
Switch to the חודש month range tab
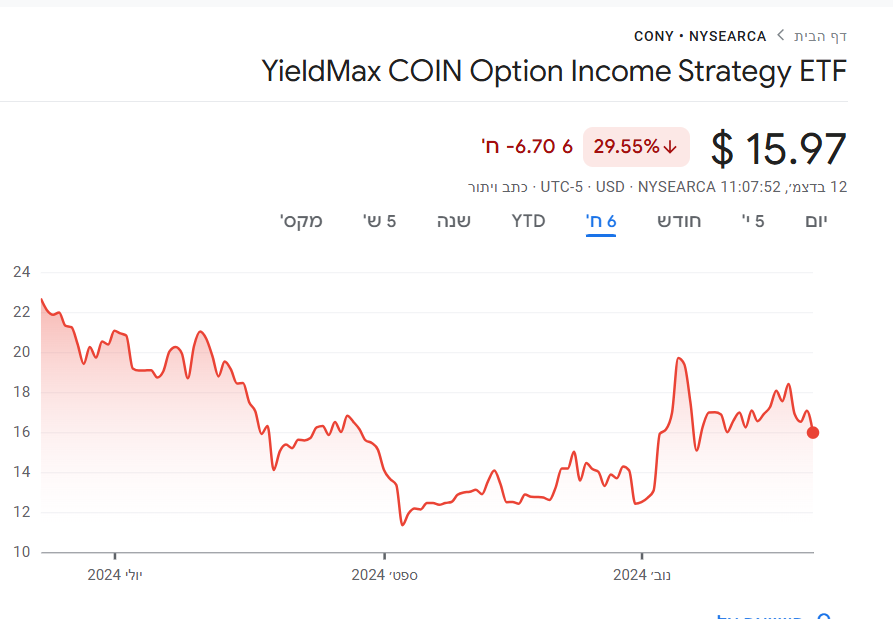[x=679, y=221]
